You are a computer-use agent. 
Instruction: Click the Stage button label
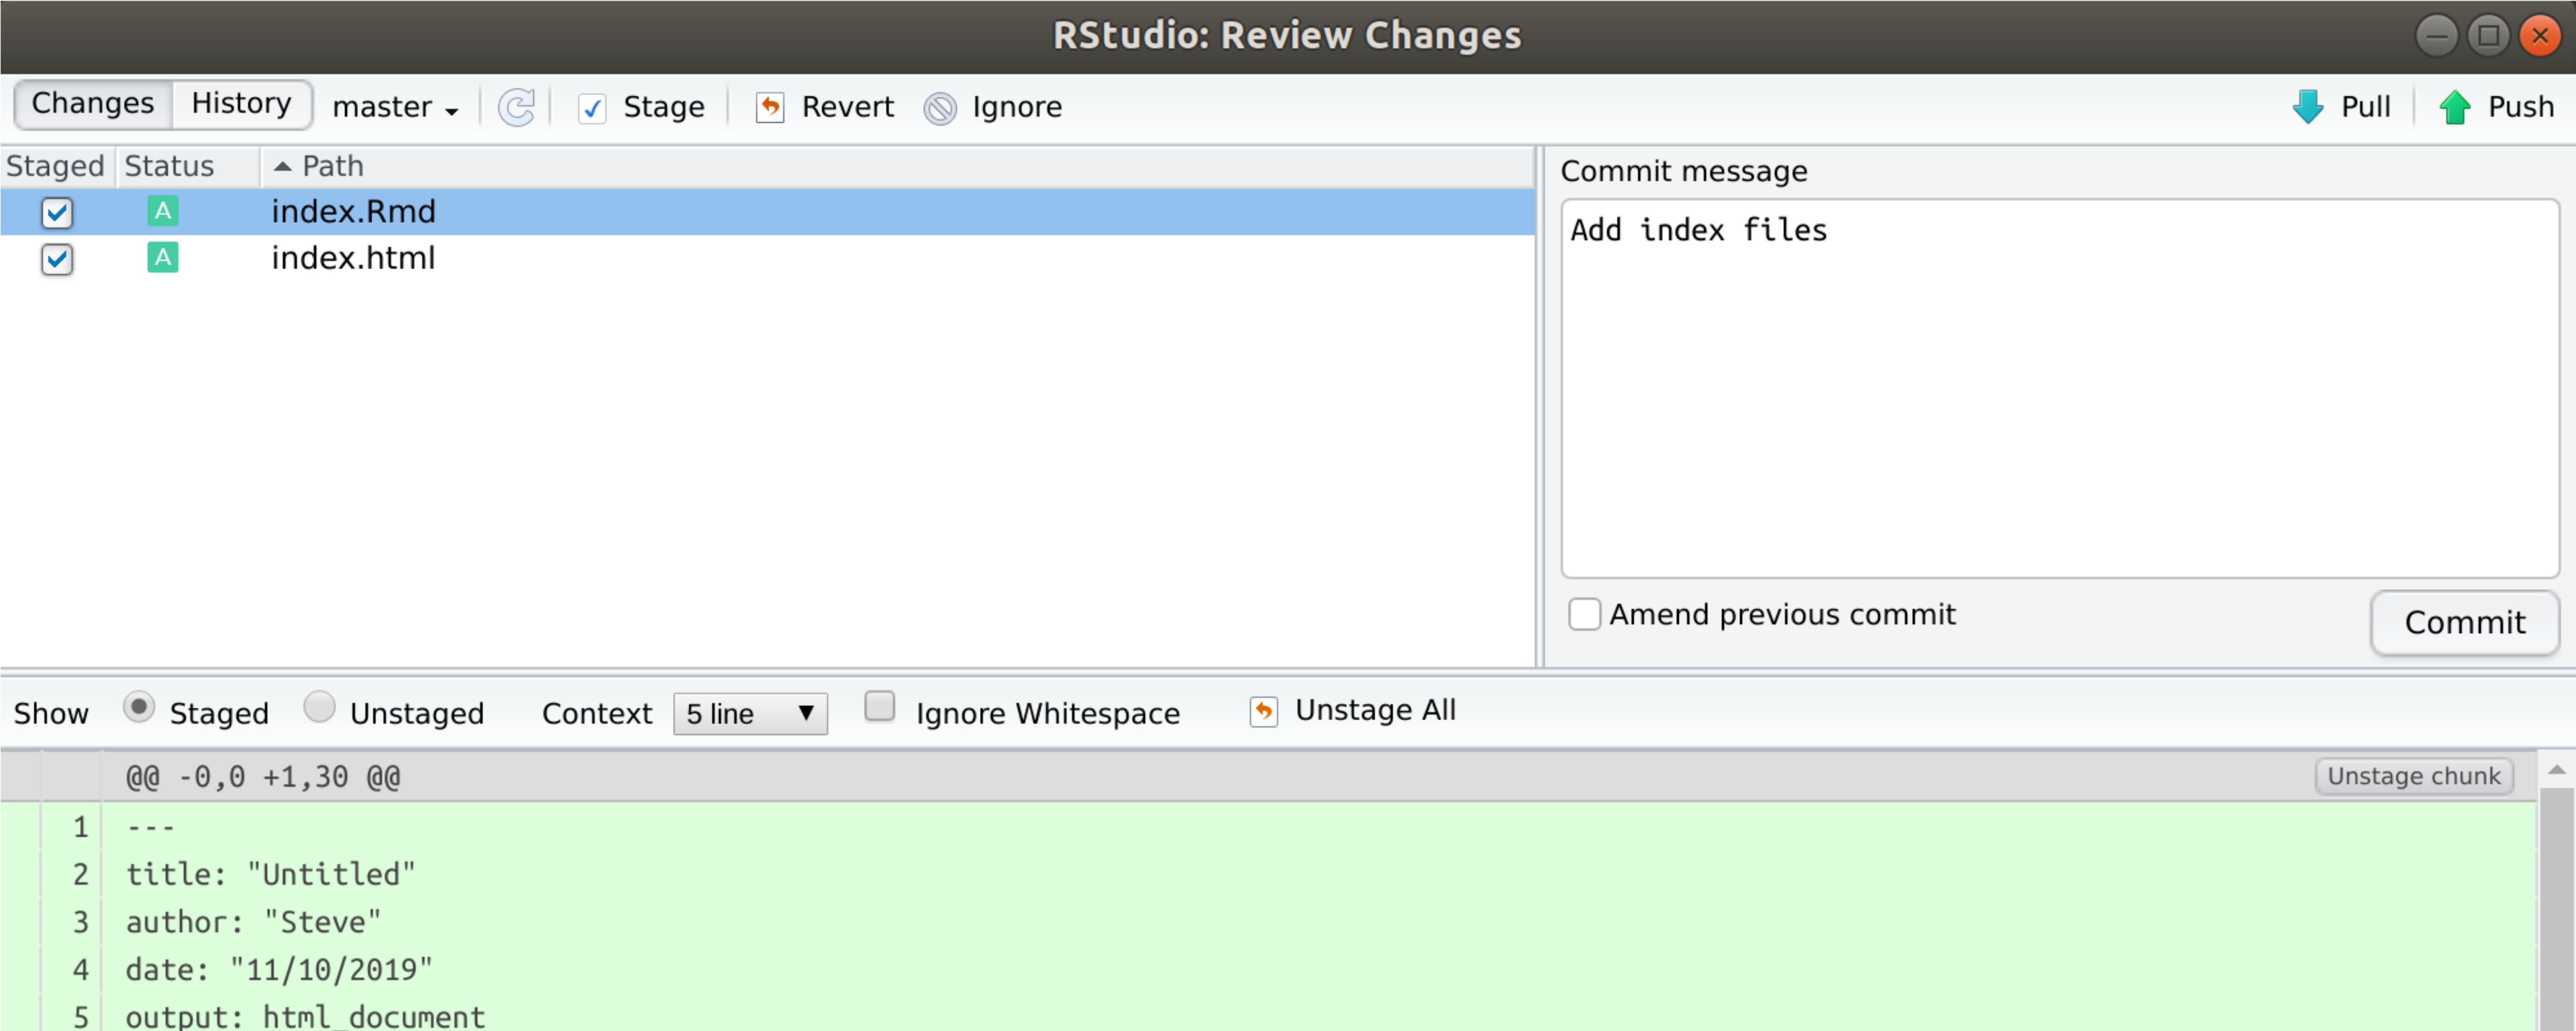pyautogui.click(x=664, y=107)
